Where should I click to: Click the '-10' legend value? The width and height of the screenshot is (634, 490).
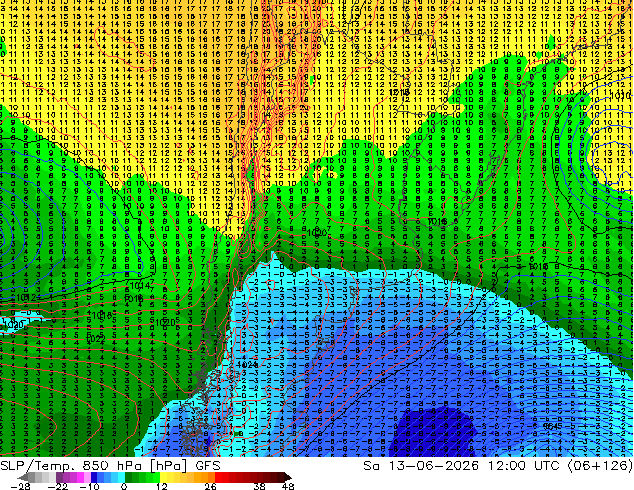(x=89, y=486)
